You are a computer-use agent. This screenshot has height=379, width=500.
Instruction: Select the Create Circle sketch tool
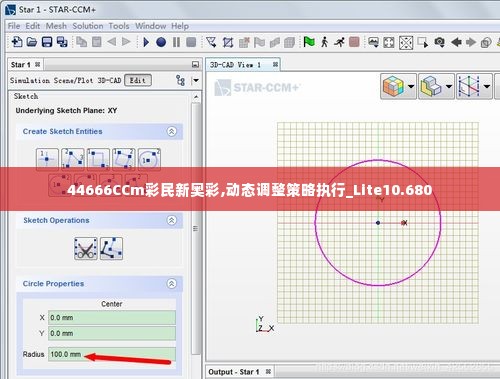pyautogui.click(x=149, y=159)
